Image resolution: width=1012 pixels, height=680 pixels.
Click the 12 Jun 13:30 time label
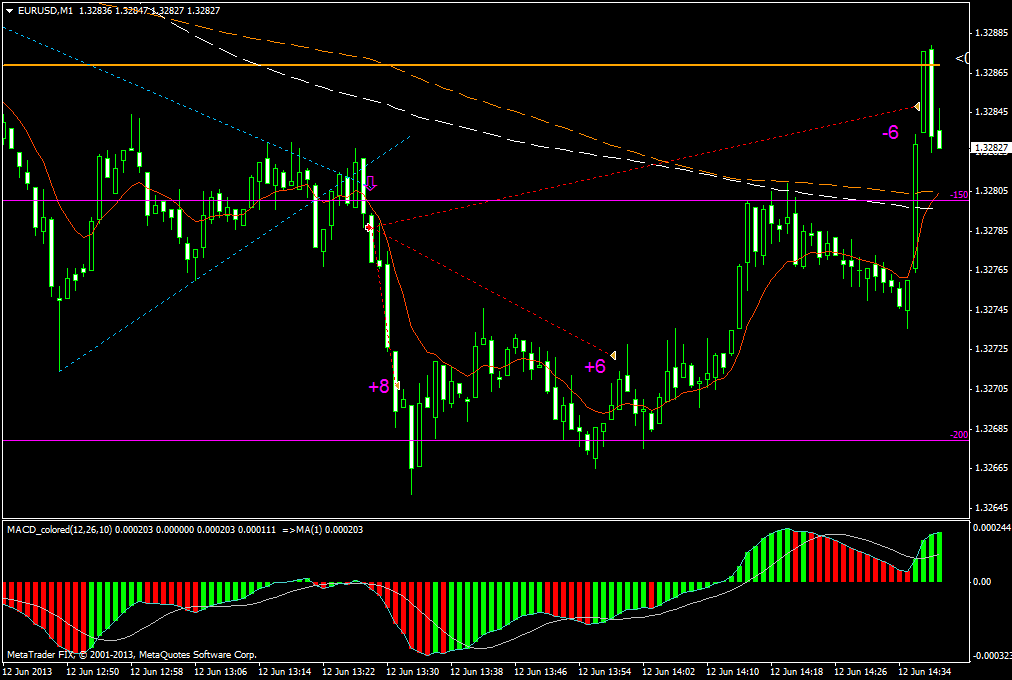click(412, 672)
